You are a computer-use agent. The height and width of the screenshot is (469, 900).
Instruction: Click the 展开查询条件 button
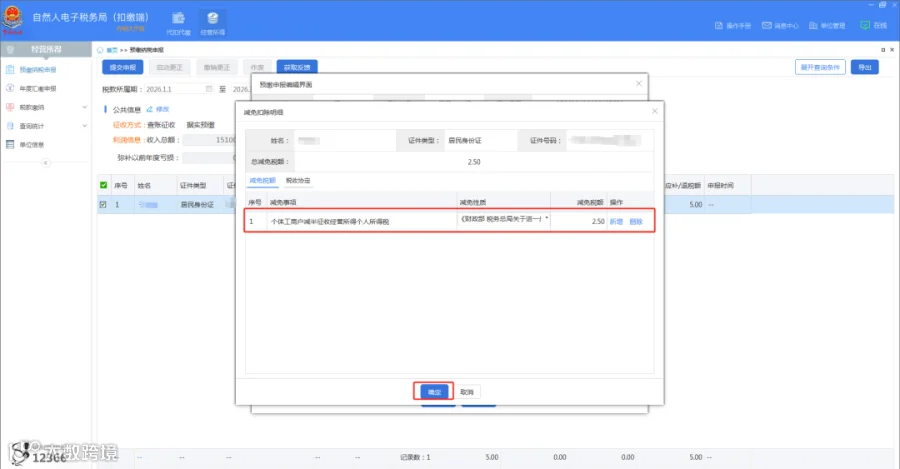pyautogui.click(x=820, y=67)
